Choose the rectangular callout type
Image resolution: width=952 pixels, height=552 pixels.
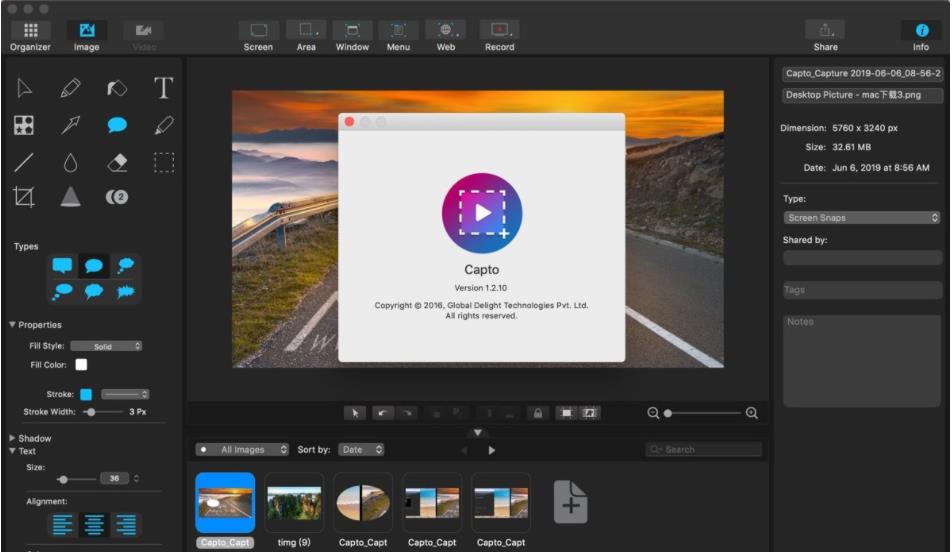tap(63, 265)
